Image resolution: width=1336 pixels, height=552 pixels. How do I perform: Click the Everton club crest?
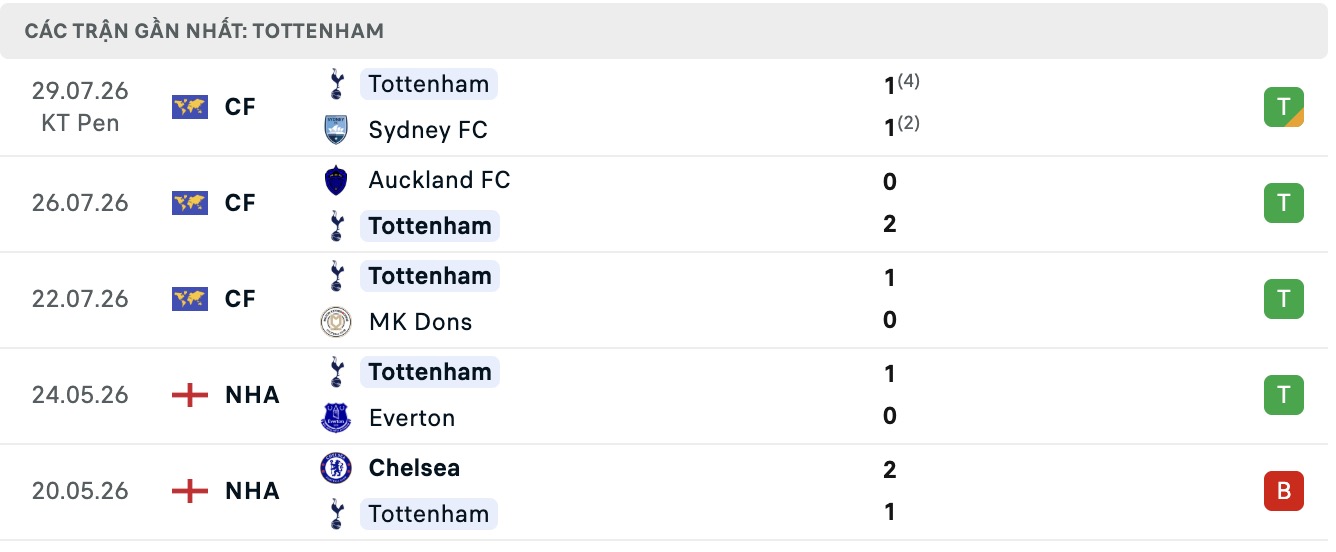coord(336,418)
